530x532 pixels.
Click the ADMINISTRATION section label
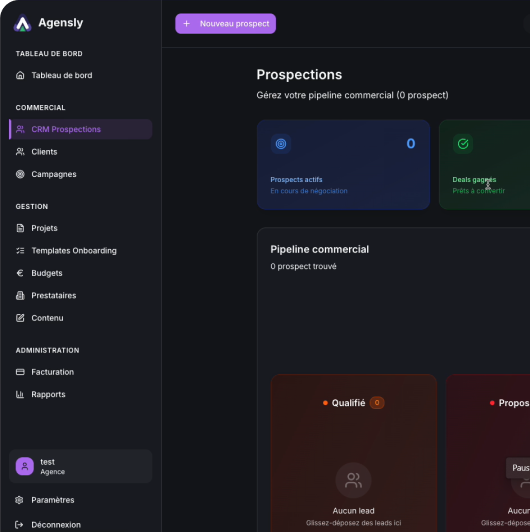coord(48,350)
